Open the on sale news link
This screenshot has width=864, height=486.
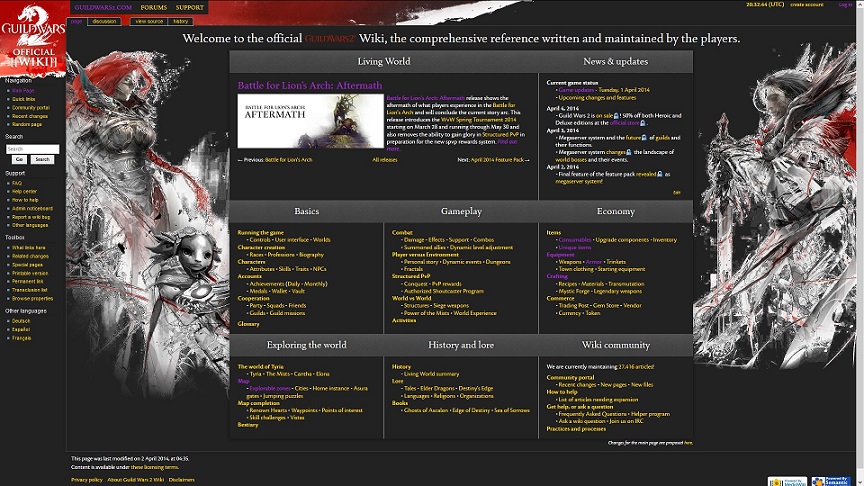click(x=604, y=116)
